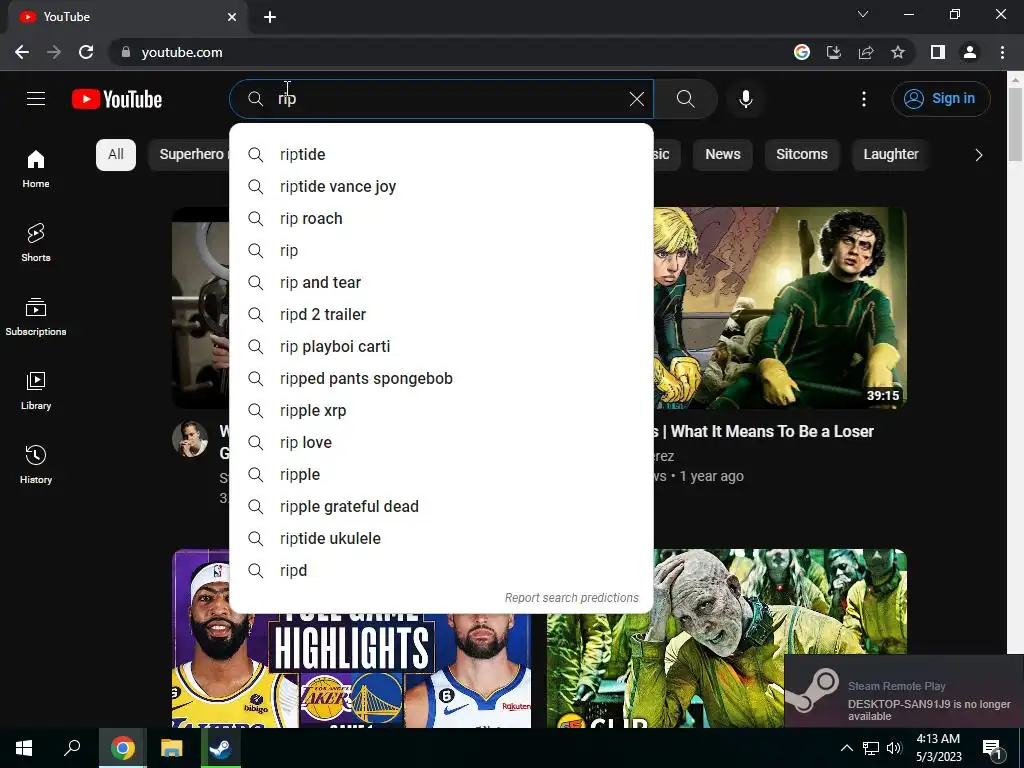The height and width of the screenshot is (768, 1024).
Task: Open the taskbar clock showing 4:13 AM
Action: tap(938, 748)
